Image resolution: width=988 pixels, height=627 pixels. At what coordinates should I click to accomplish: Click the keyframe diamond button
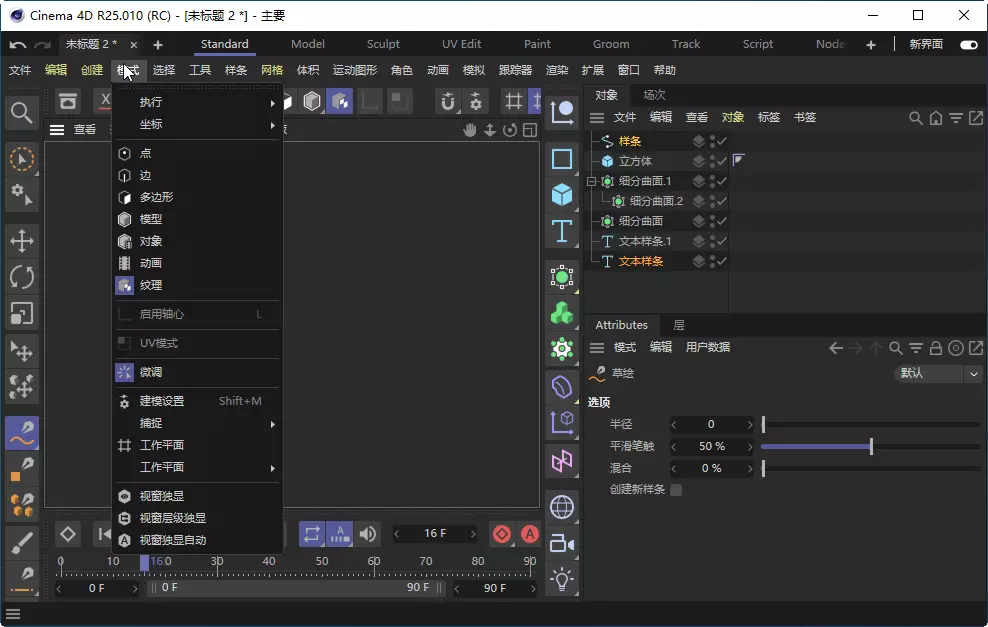67,534
